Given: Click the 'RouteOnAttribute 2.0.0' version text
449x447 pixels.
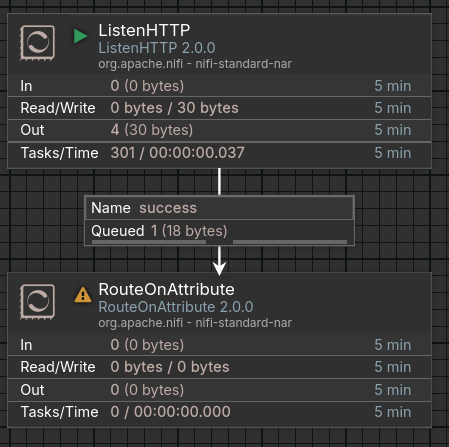Looking at the screenshot, I should pyautogui.click(x=176, y=307).
